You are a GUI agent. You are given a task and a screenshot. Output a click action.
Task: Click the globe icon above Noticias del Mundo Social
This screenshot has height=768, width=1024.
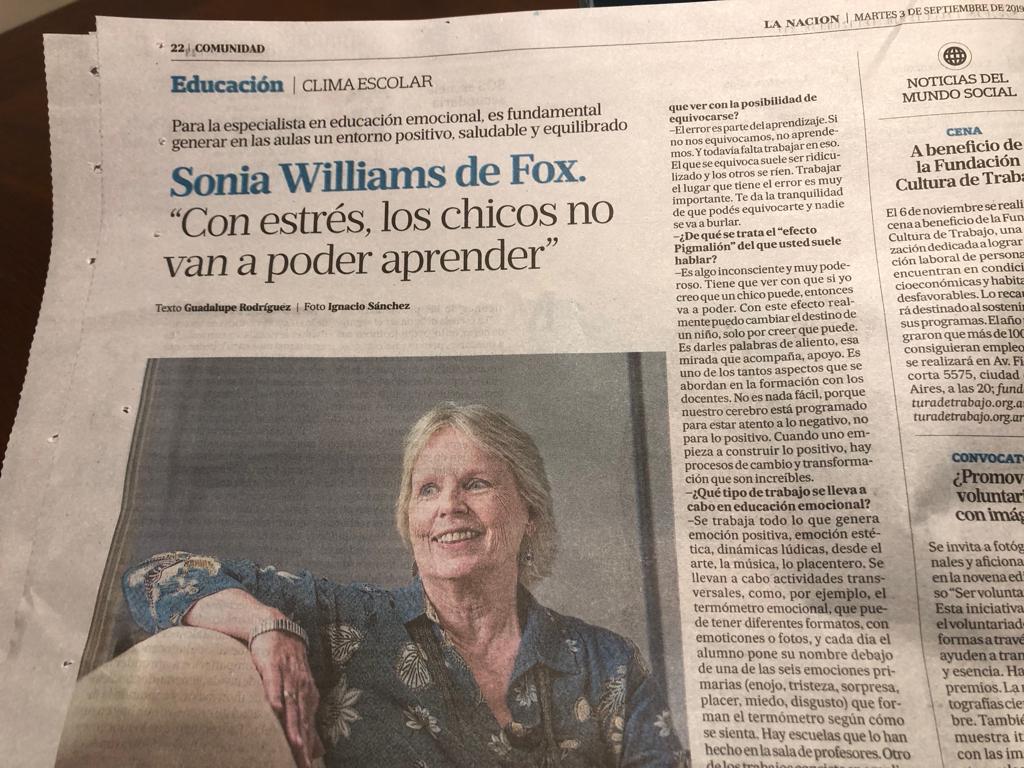pos(955,56)
